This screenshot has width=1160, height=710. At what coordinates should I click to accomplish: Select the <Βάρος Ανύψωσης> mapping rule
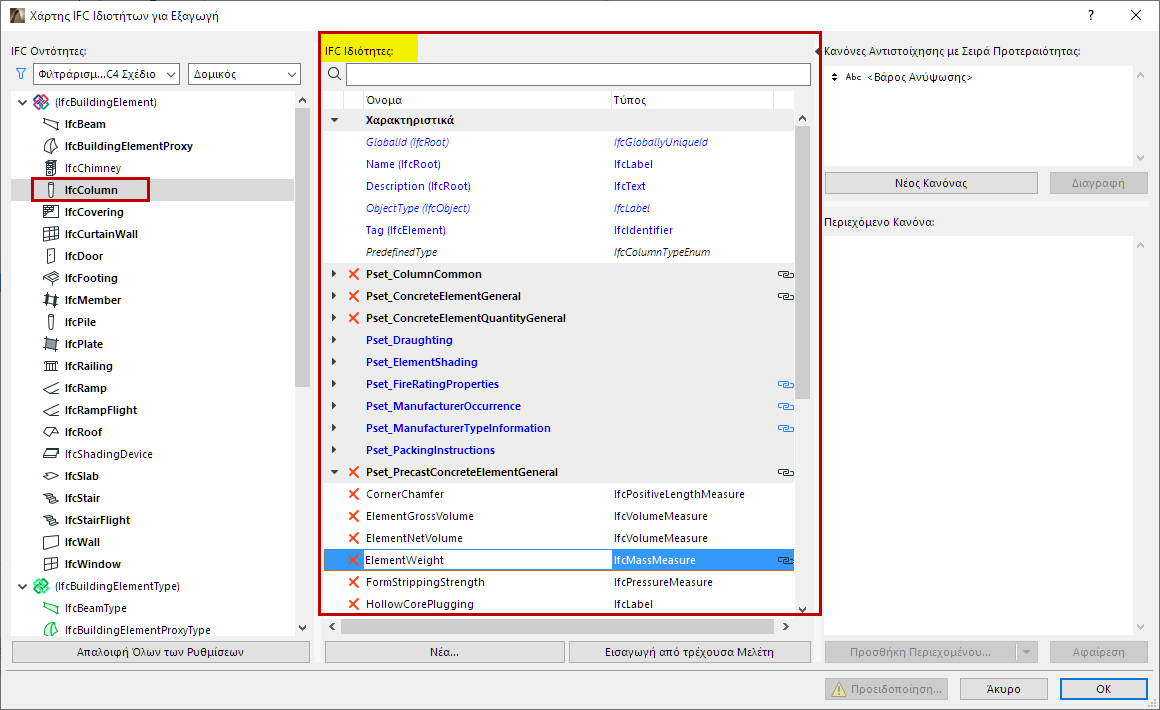(x=919, y=78)
